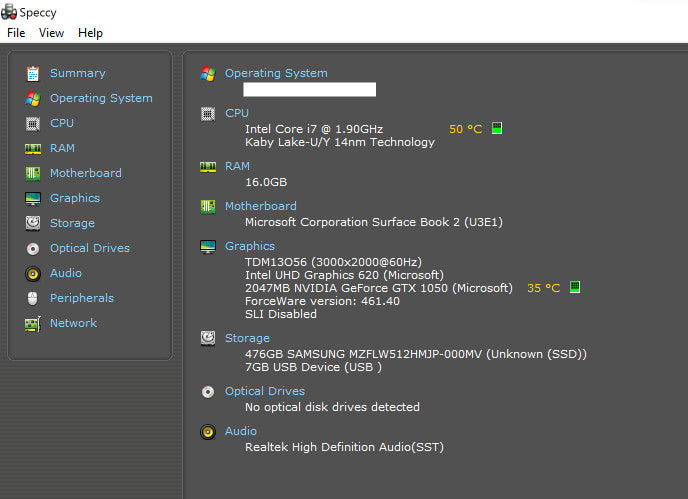The image size is (688, 499).
Task: Select Storage in the sidebar
Action: pos(72,223)
